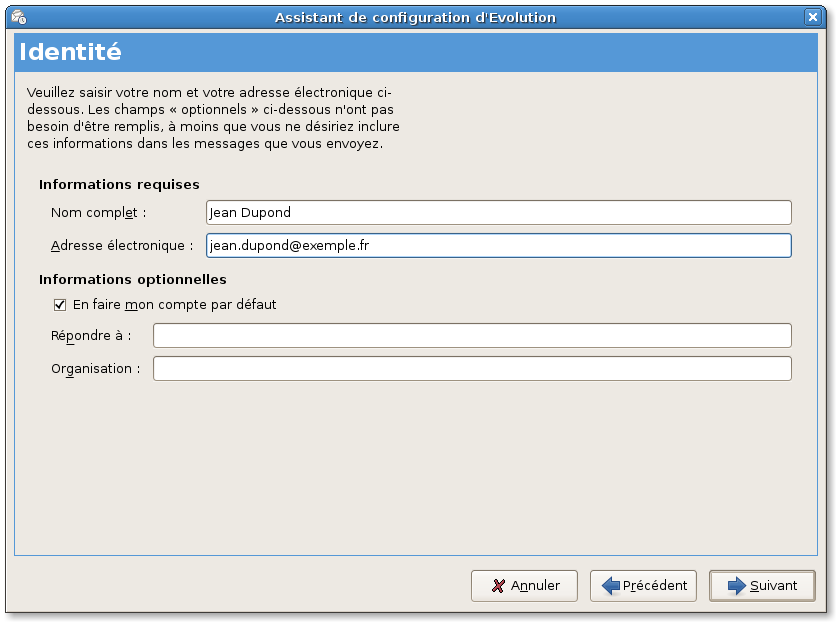Click into the Adresse électronique email field
Image resolution: width=836 pixels, height=622 pixels.
tap(499, 246)
